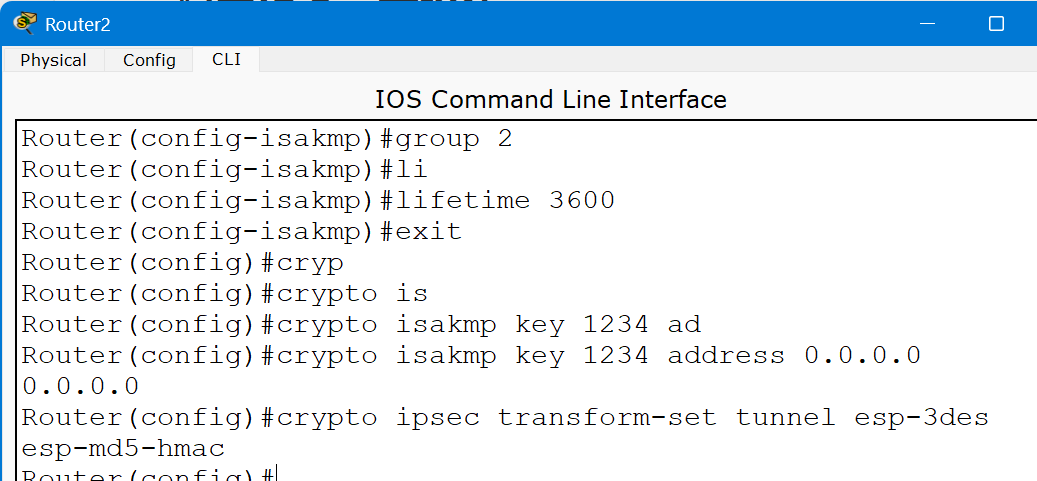Click the wrapped '0.0.0.0' mask line
This screenshot has height=481, width=1037.
point(80,386)
